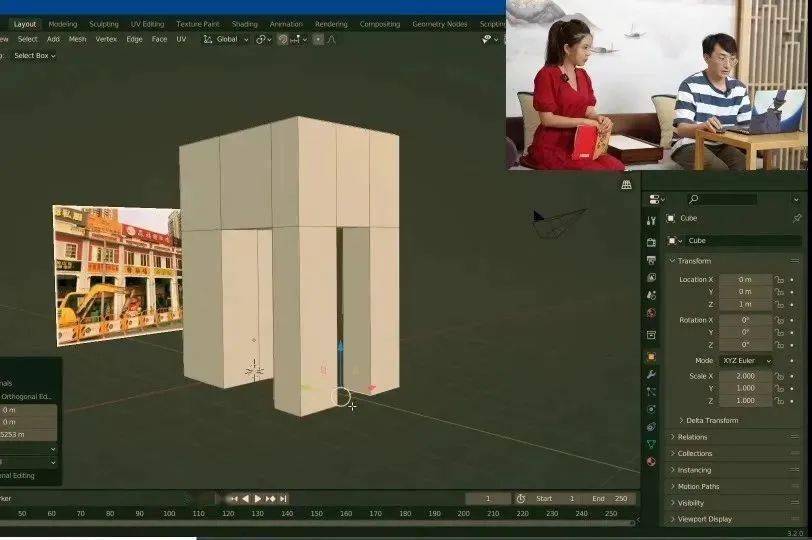Open the properties editor type menu

(x=657, y=199)
